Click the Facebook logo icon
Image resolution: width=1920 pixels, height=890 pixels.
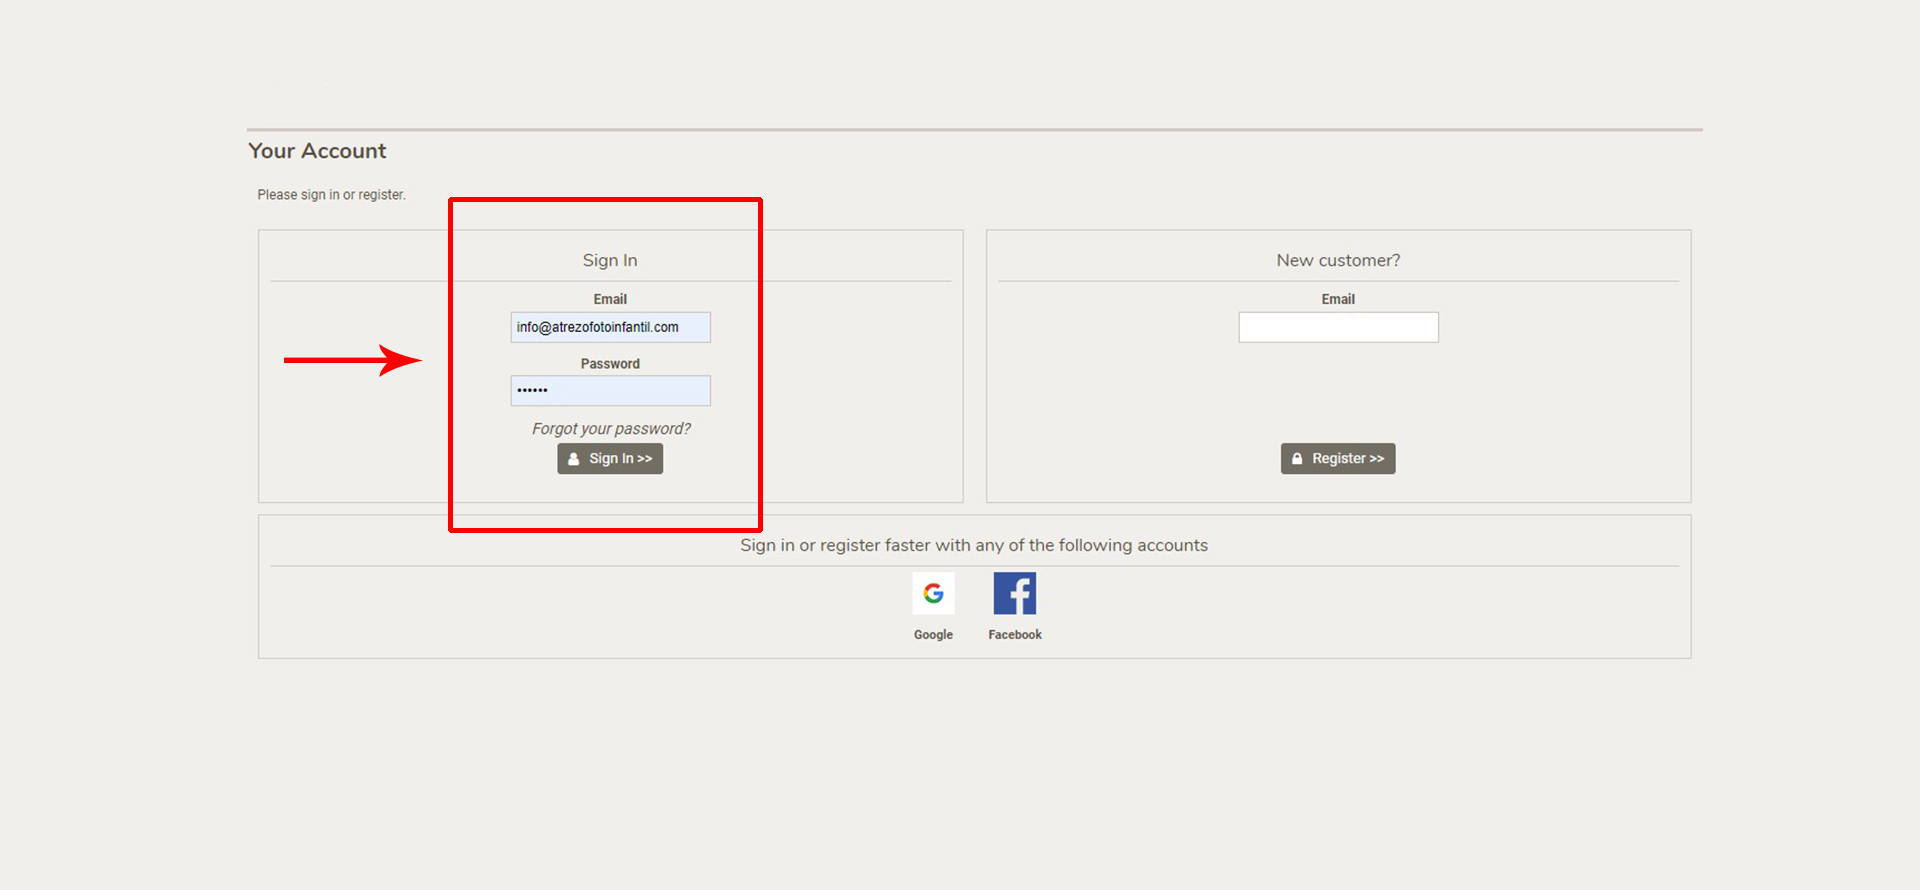pos(1014,593)
